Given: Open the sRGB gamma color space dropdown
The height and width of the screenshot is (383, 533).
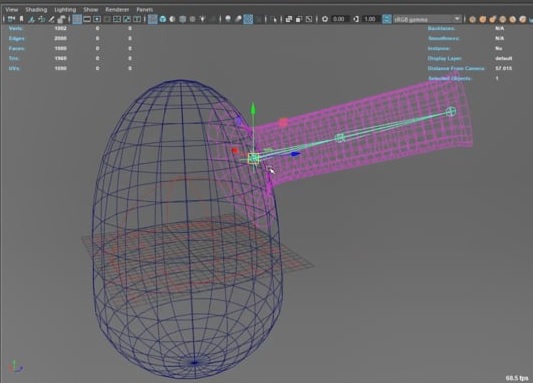Looking at the screenshot, I should coord(427,19).
